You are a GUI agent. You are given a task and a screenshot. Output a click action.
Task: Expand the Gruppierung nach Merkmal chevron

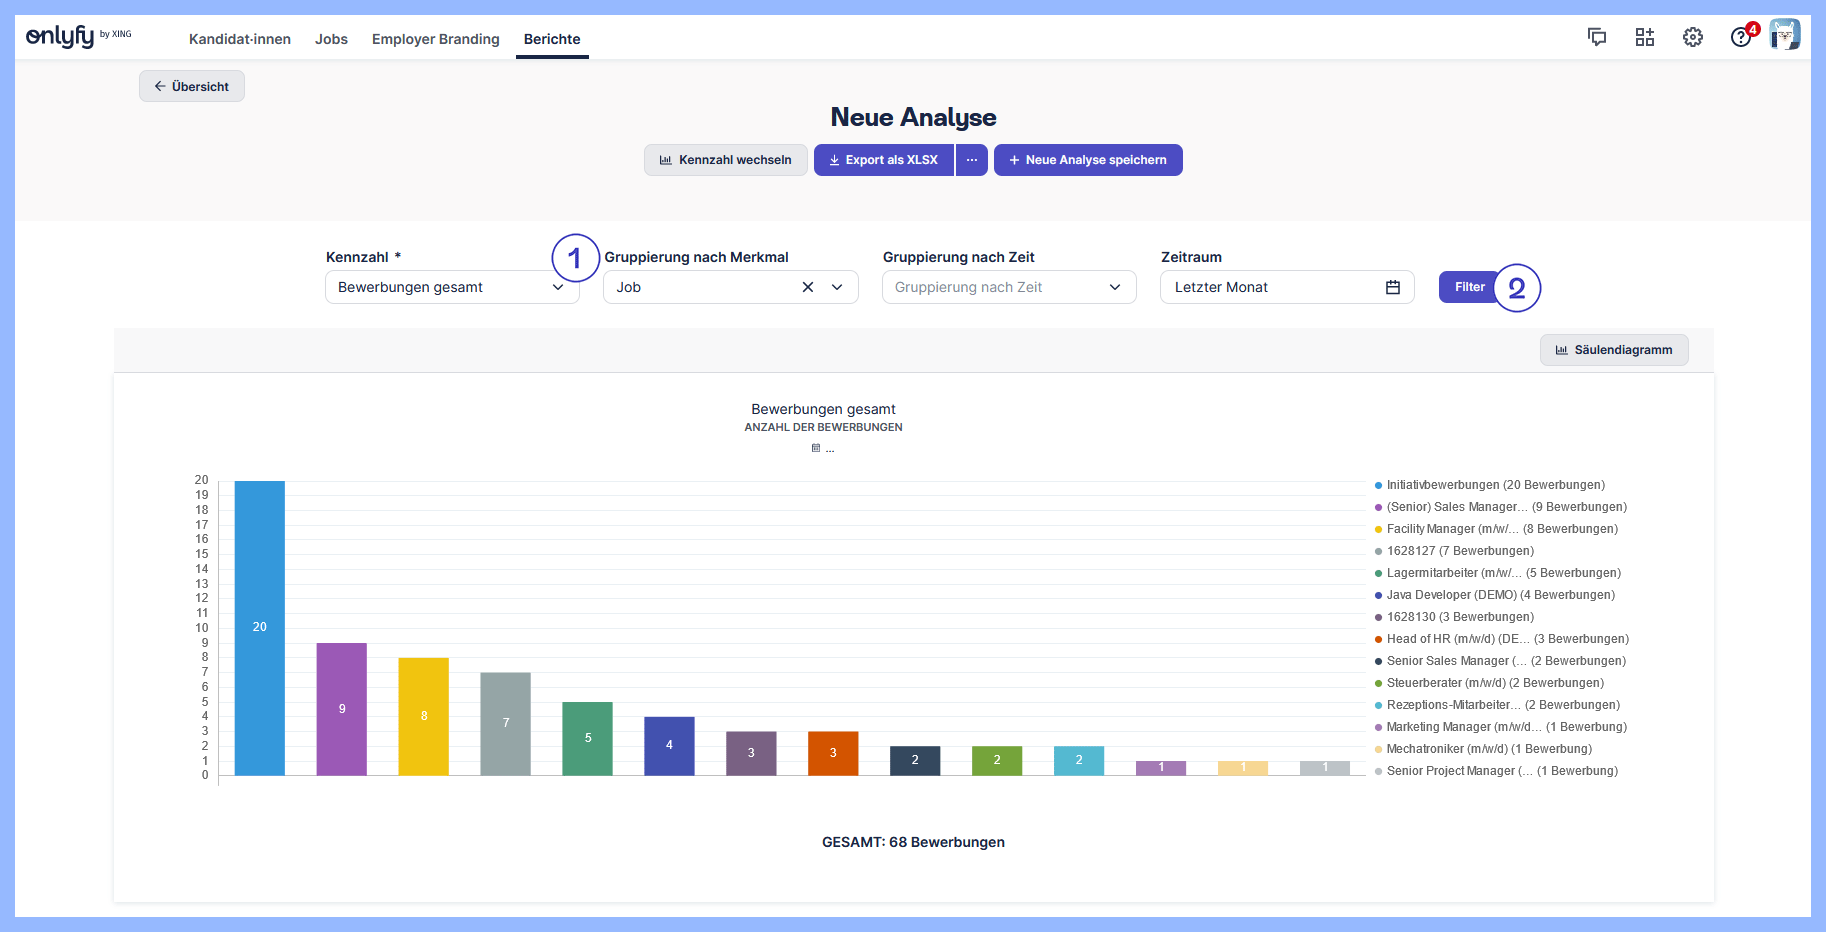[x=837, y=287]
